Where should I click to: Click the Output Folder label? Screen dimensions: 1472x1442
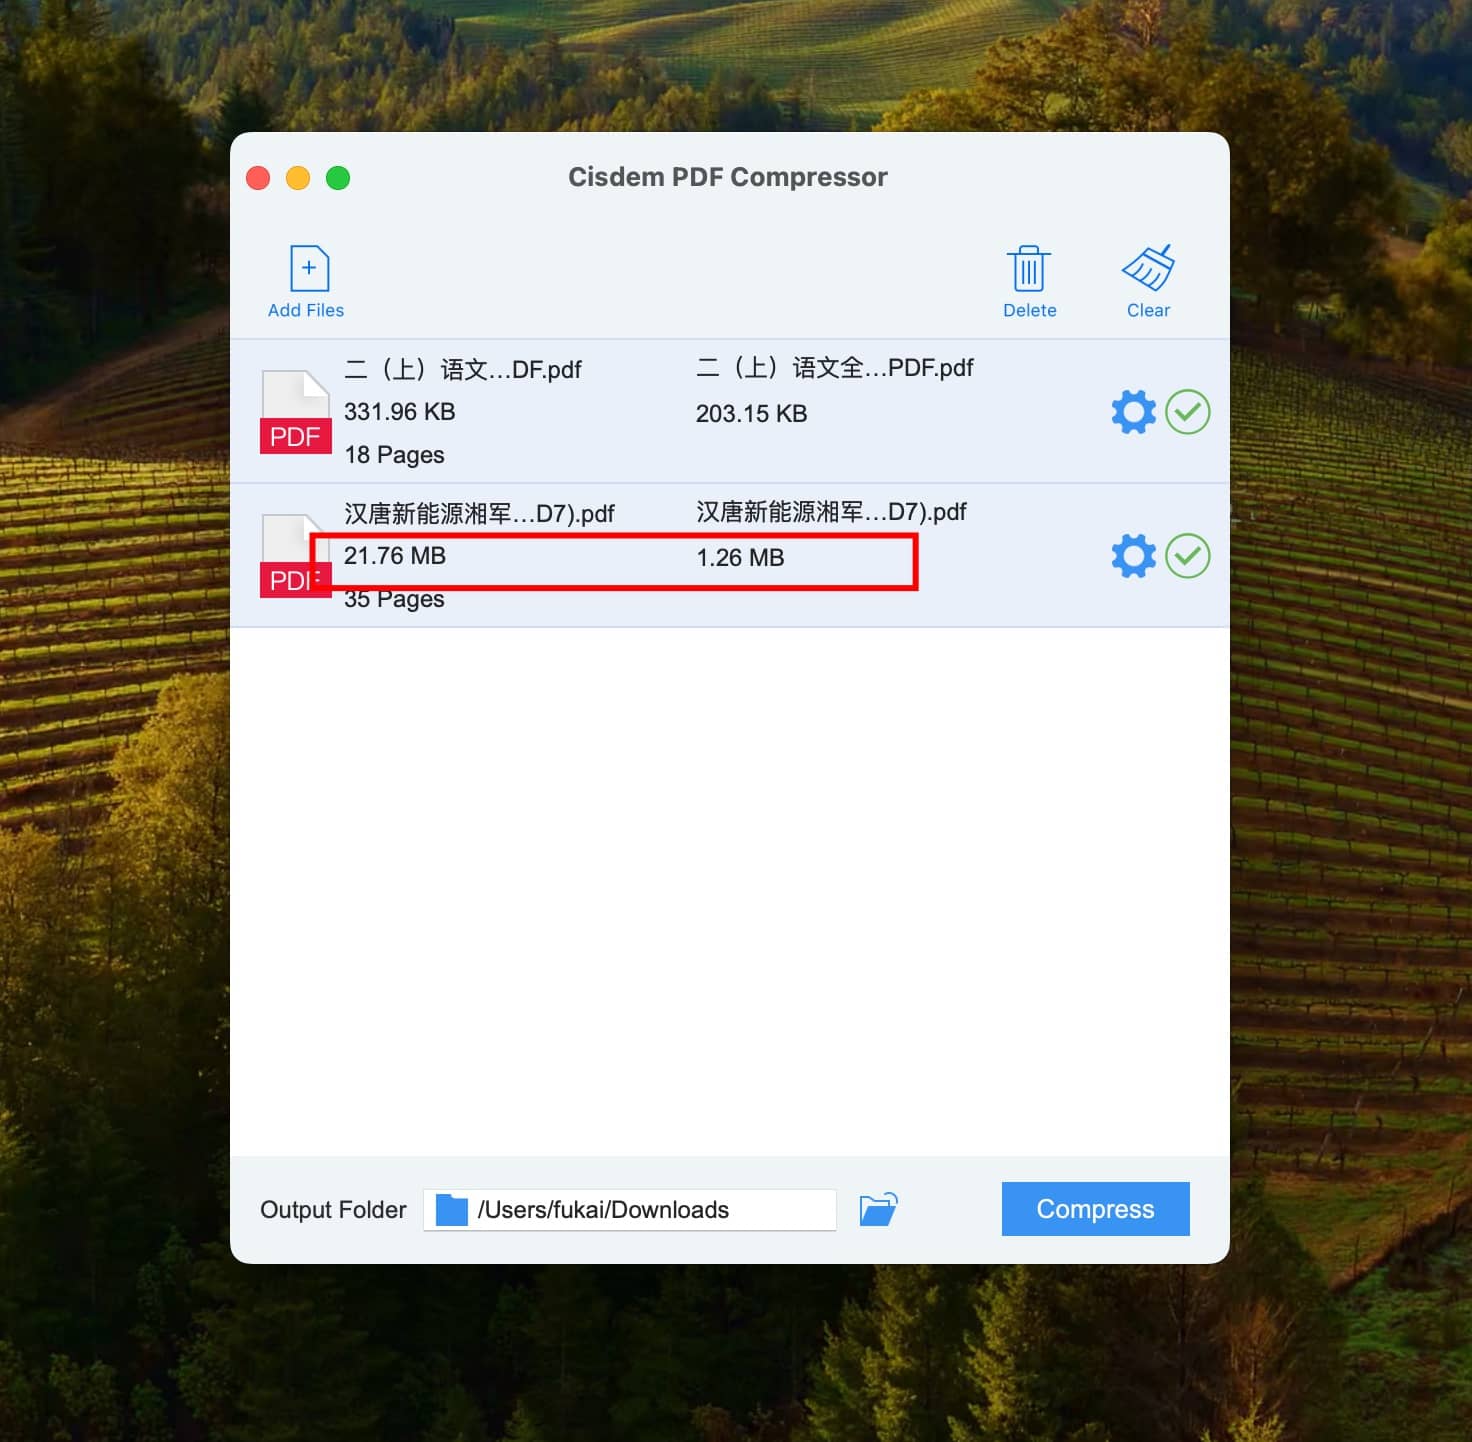(x=333, y=1210)
